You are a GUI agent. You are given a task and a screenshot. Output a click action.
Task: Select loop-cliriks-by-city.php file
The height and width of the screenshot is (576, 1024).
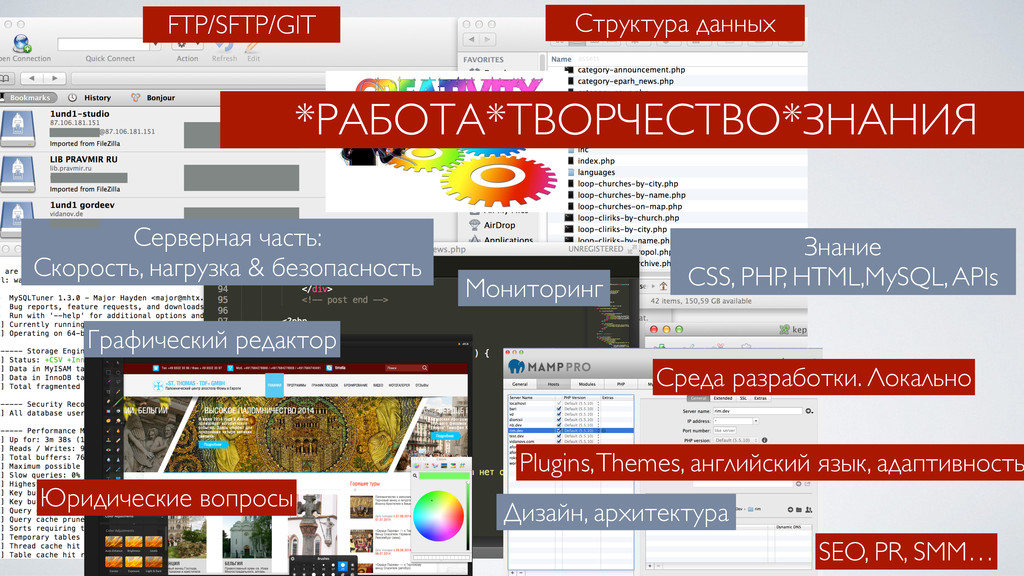[622, 229]
